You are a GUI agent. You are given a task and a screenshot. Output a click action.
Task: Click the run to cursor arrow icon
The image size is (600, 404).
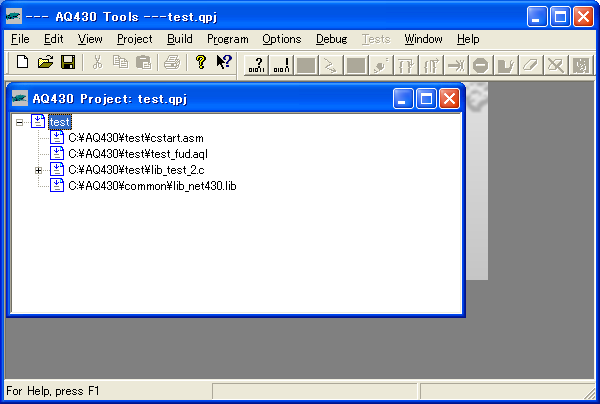tap(456, 65)
